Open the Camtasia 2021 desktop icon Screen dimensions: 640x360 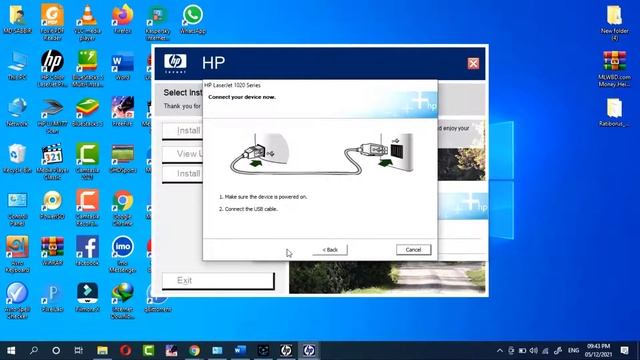[x=87, y=162]
